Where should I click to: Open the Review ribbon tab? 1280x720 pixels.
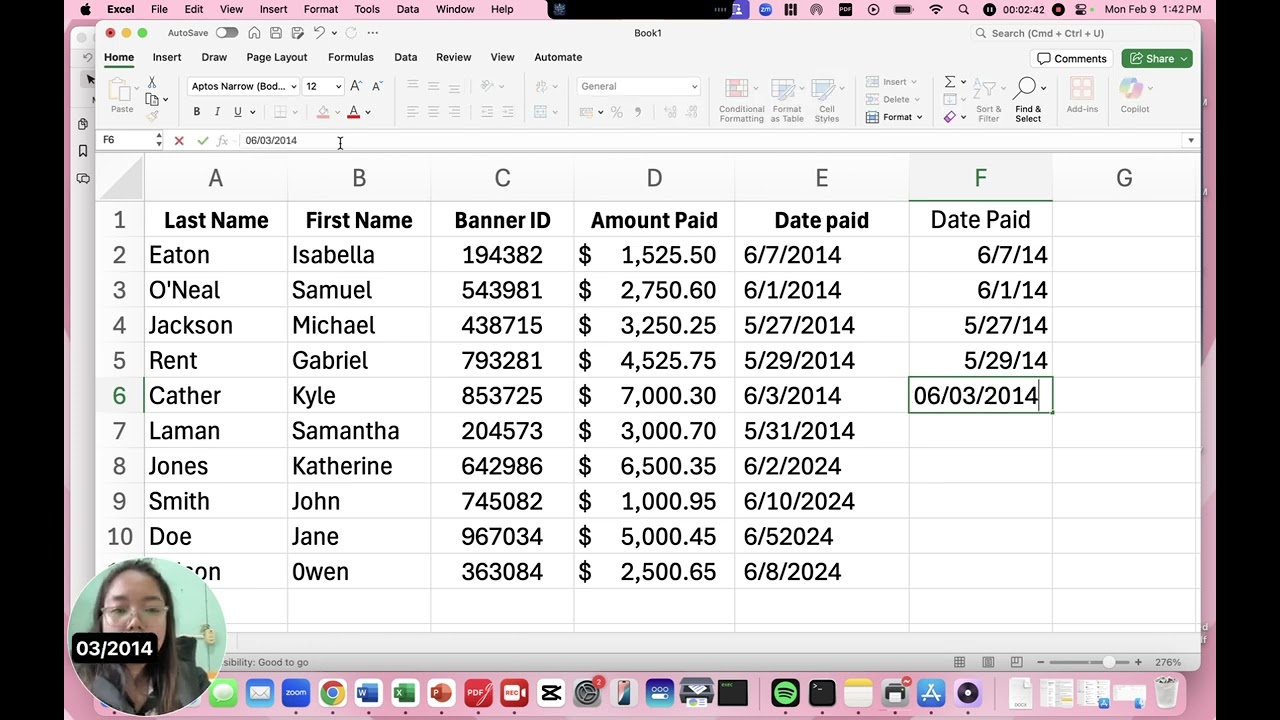pyautogui.click(x=453, y=57)
